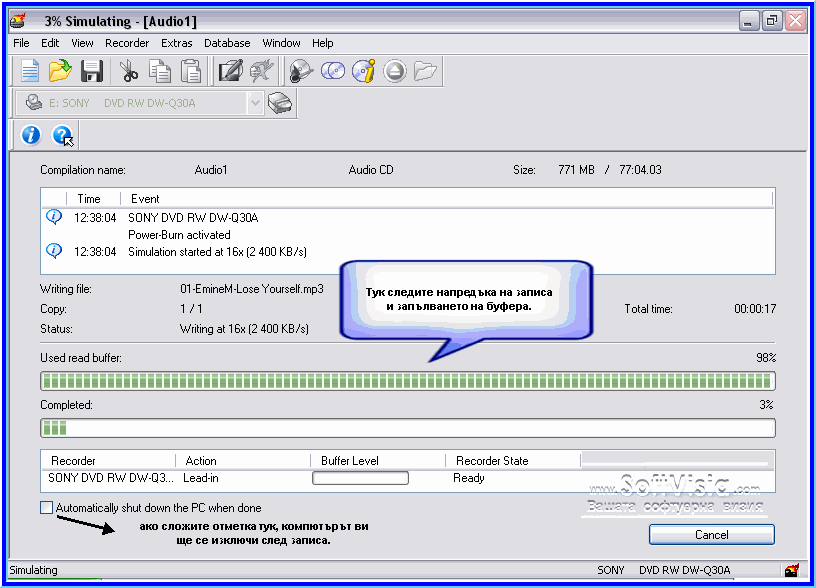The image size is (816, 588).
Task: Click the 'Ready' recorder state cell
Action: (469, 478)
